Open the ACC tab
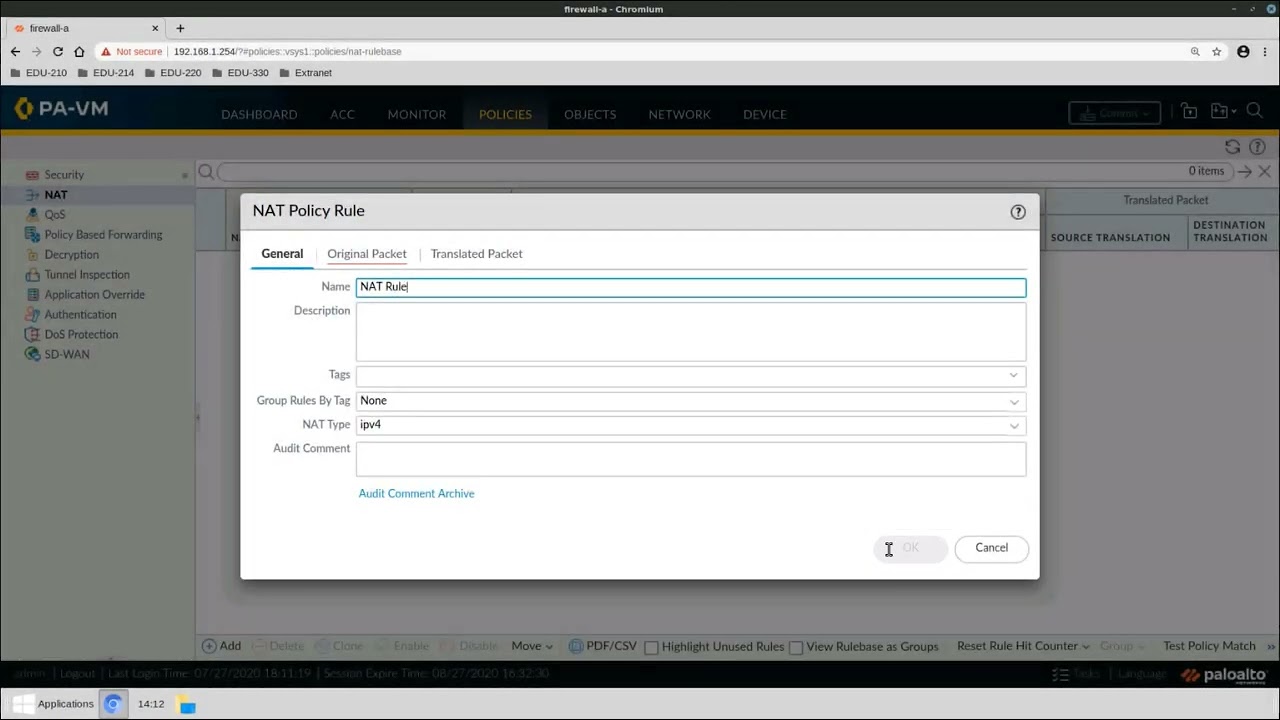 pos(342,114)
